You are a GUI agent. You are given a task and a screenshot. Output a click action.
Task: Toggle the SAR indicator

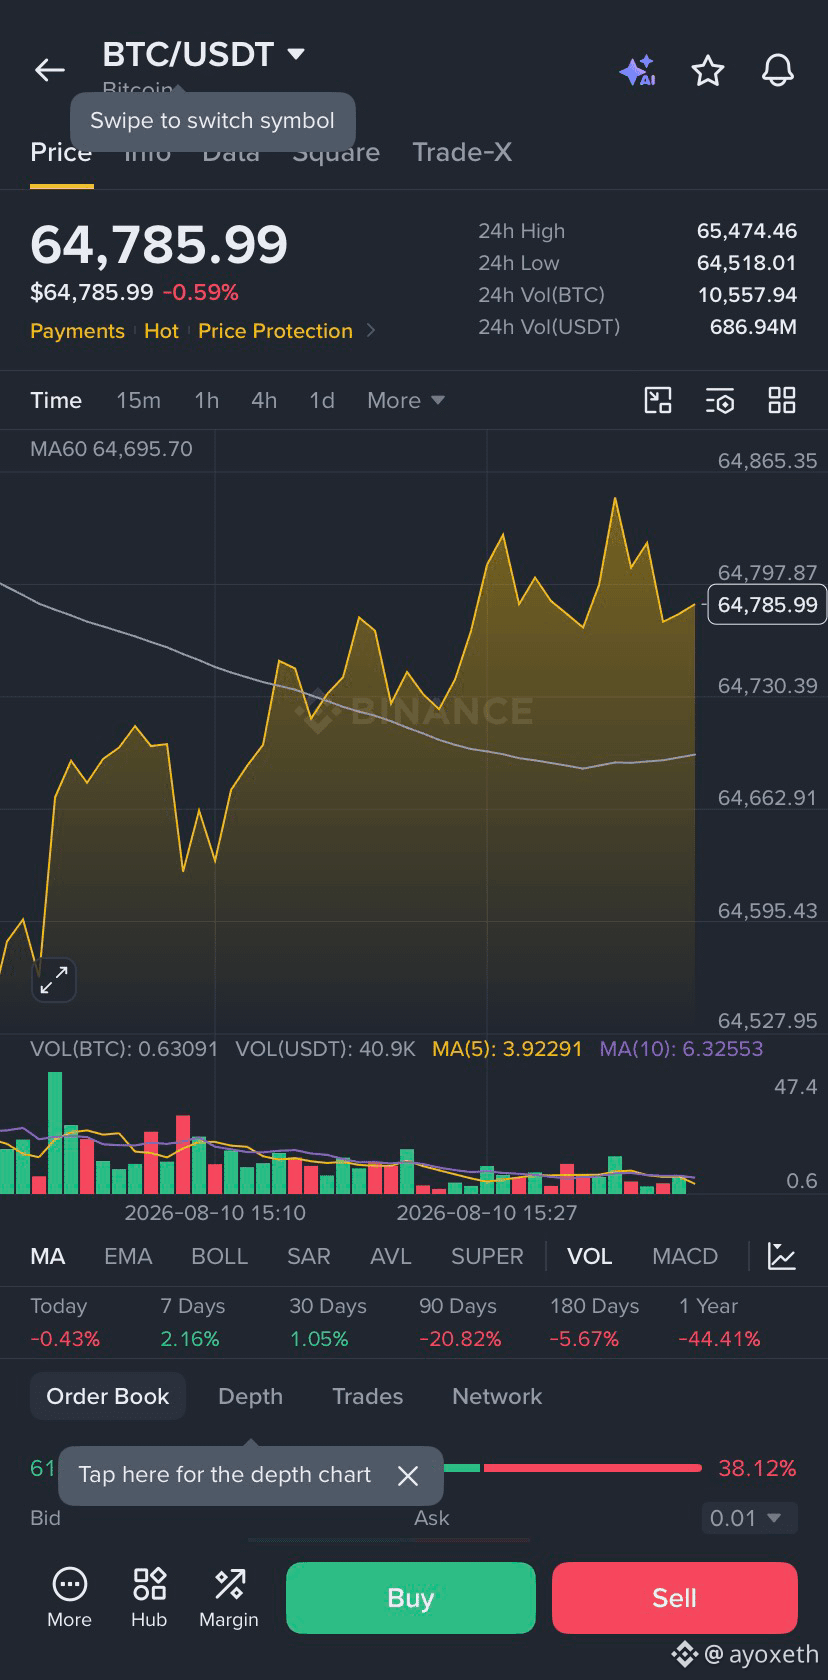[x=309, y=1257]
